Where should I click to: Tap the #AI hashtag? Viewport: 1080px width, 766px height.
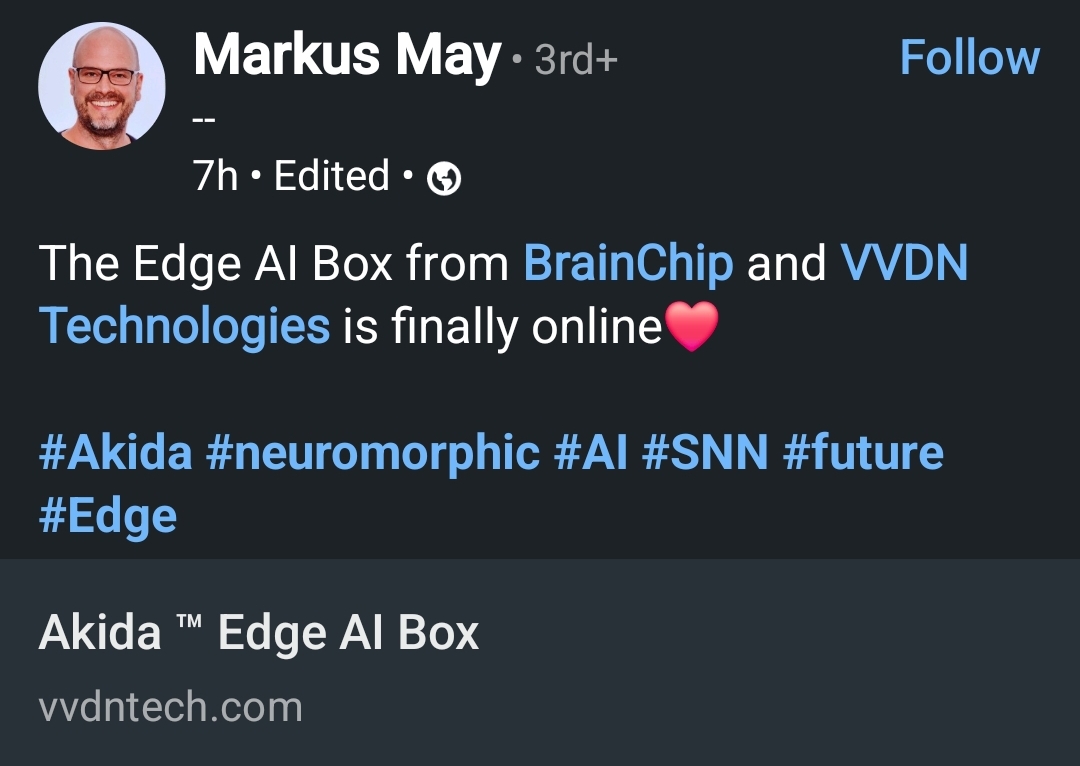[590, 452]
